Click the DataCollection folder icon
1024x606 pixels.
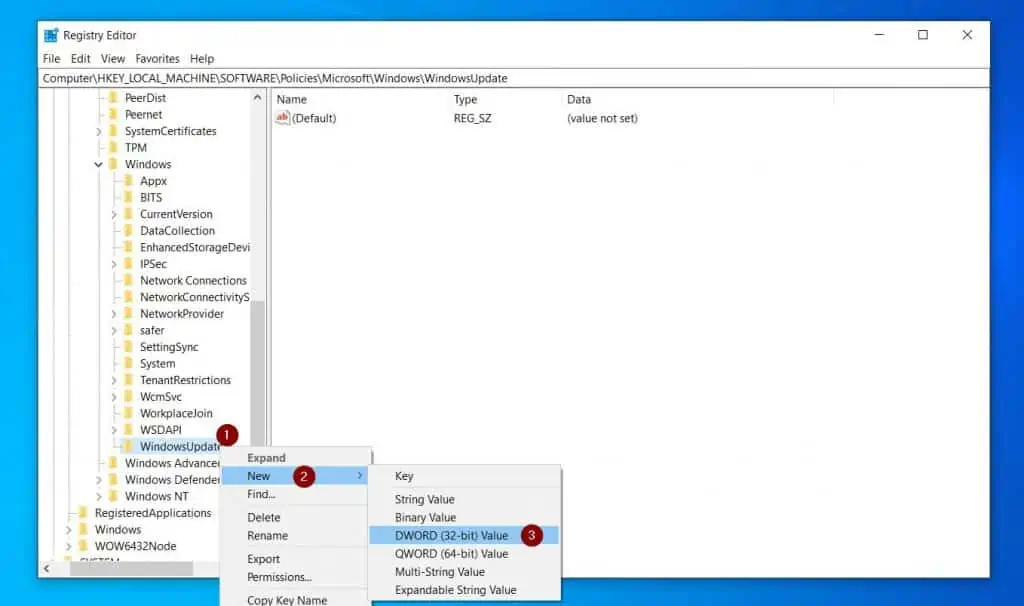pos(128,231)
